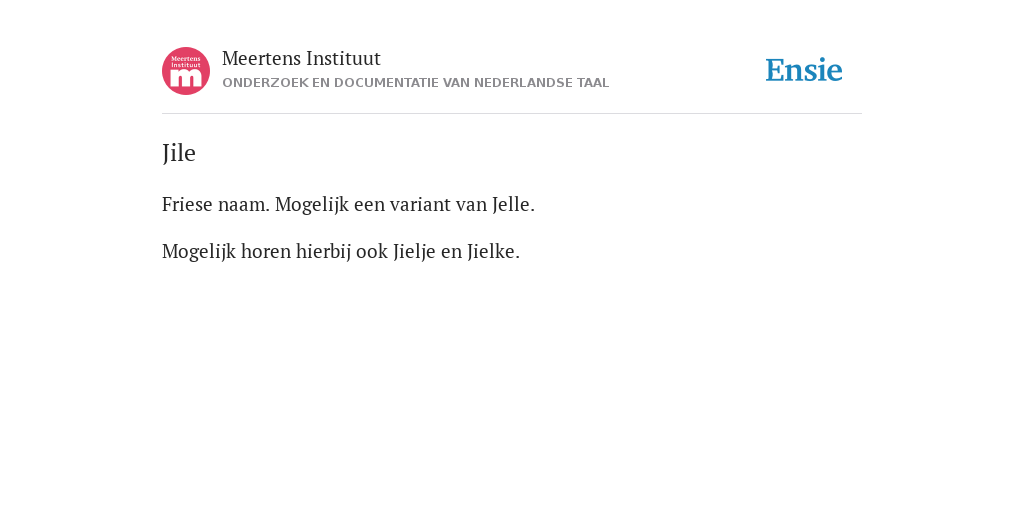Click the Meertens Instituut round logo
Screen dimensions: 1024x512
pos(186,71)
